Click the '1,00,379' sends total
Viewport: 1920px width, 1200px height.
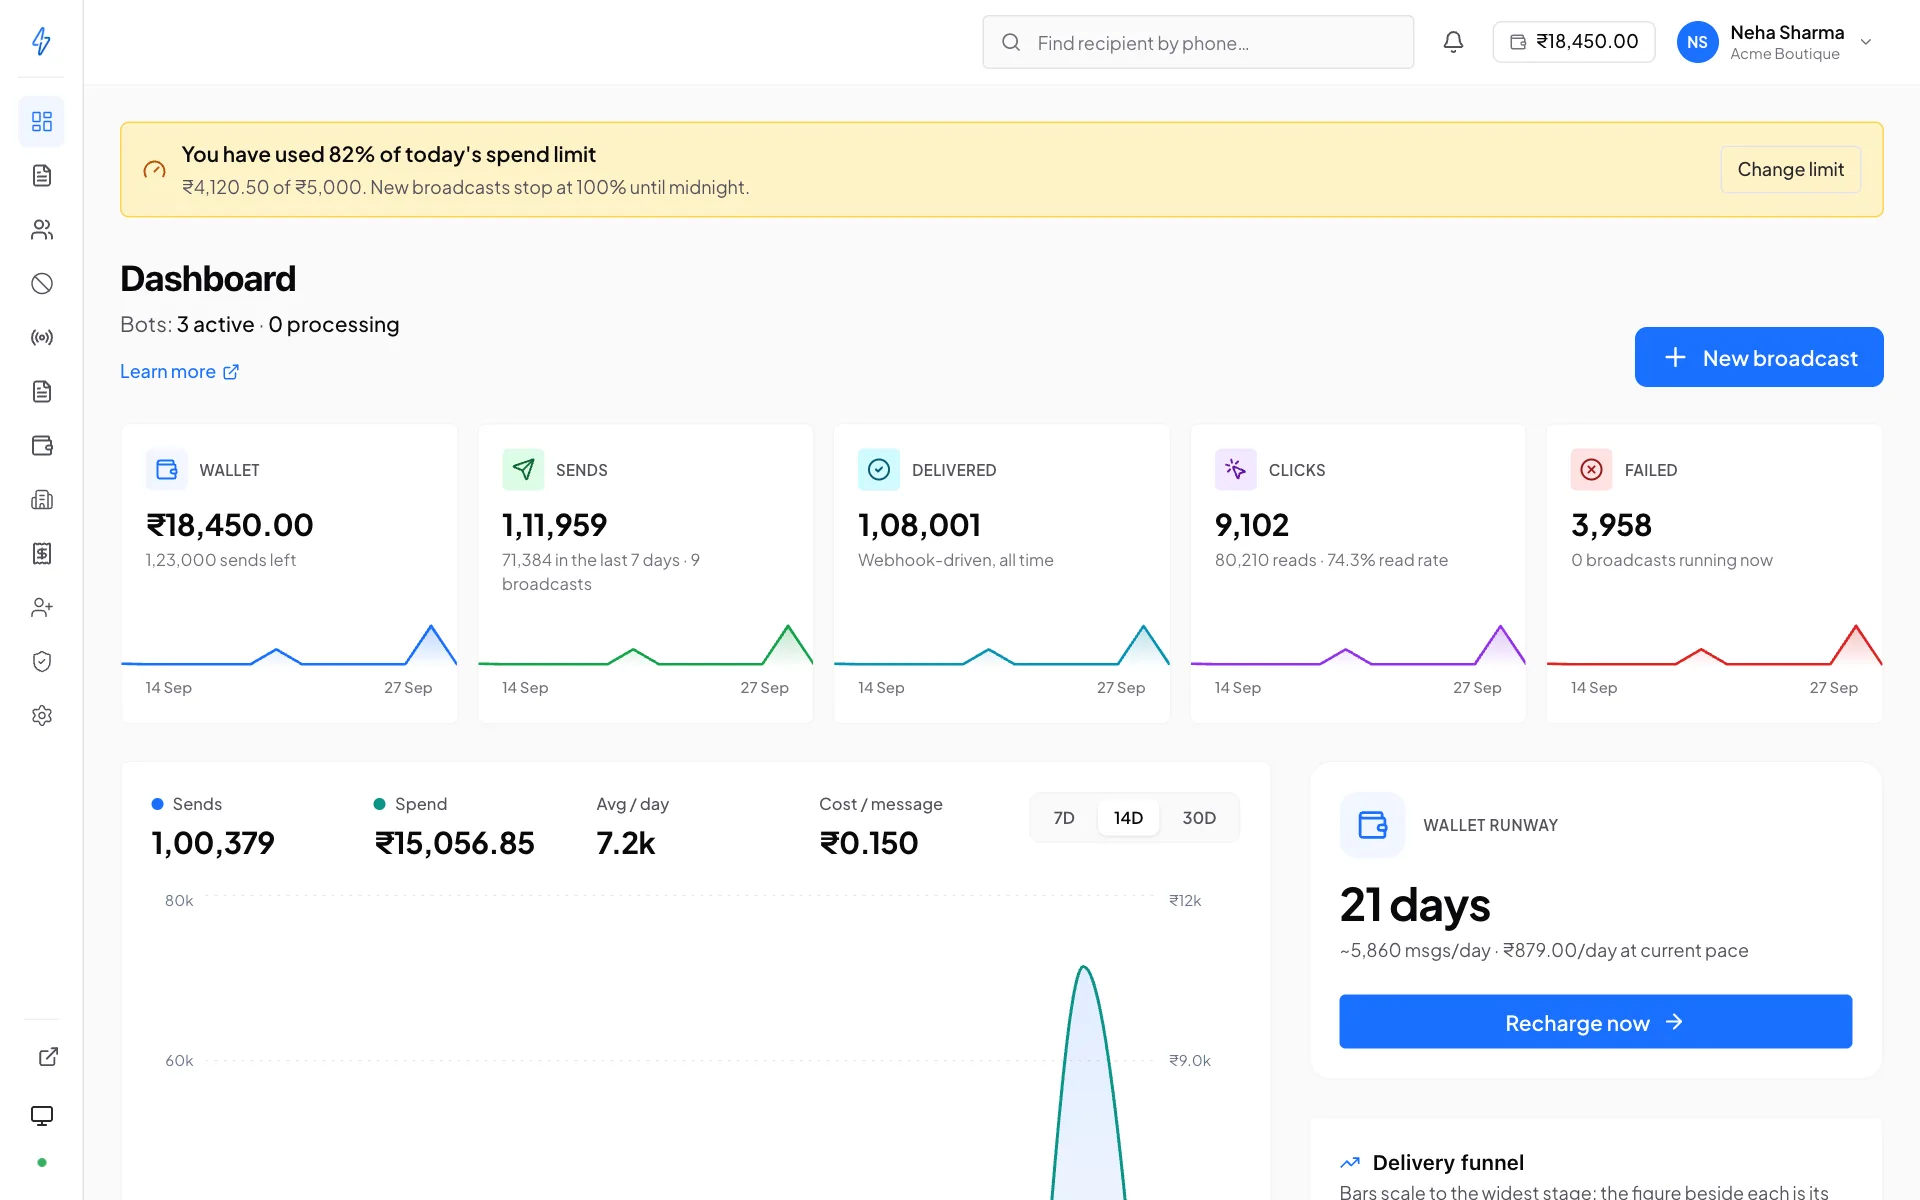pyautogui.click(x=213, y=843)
